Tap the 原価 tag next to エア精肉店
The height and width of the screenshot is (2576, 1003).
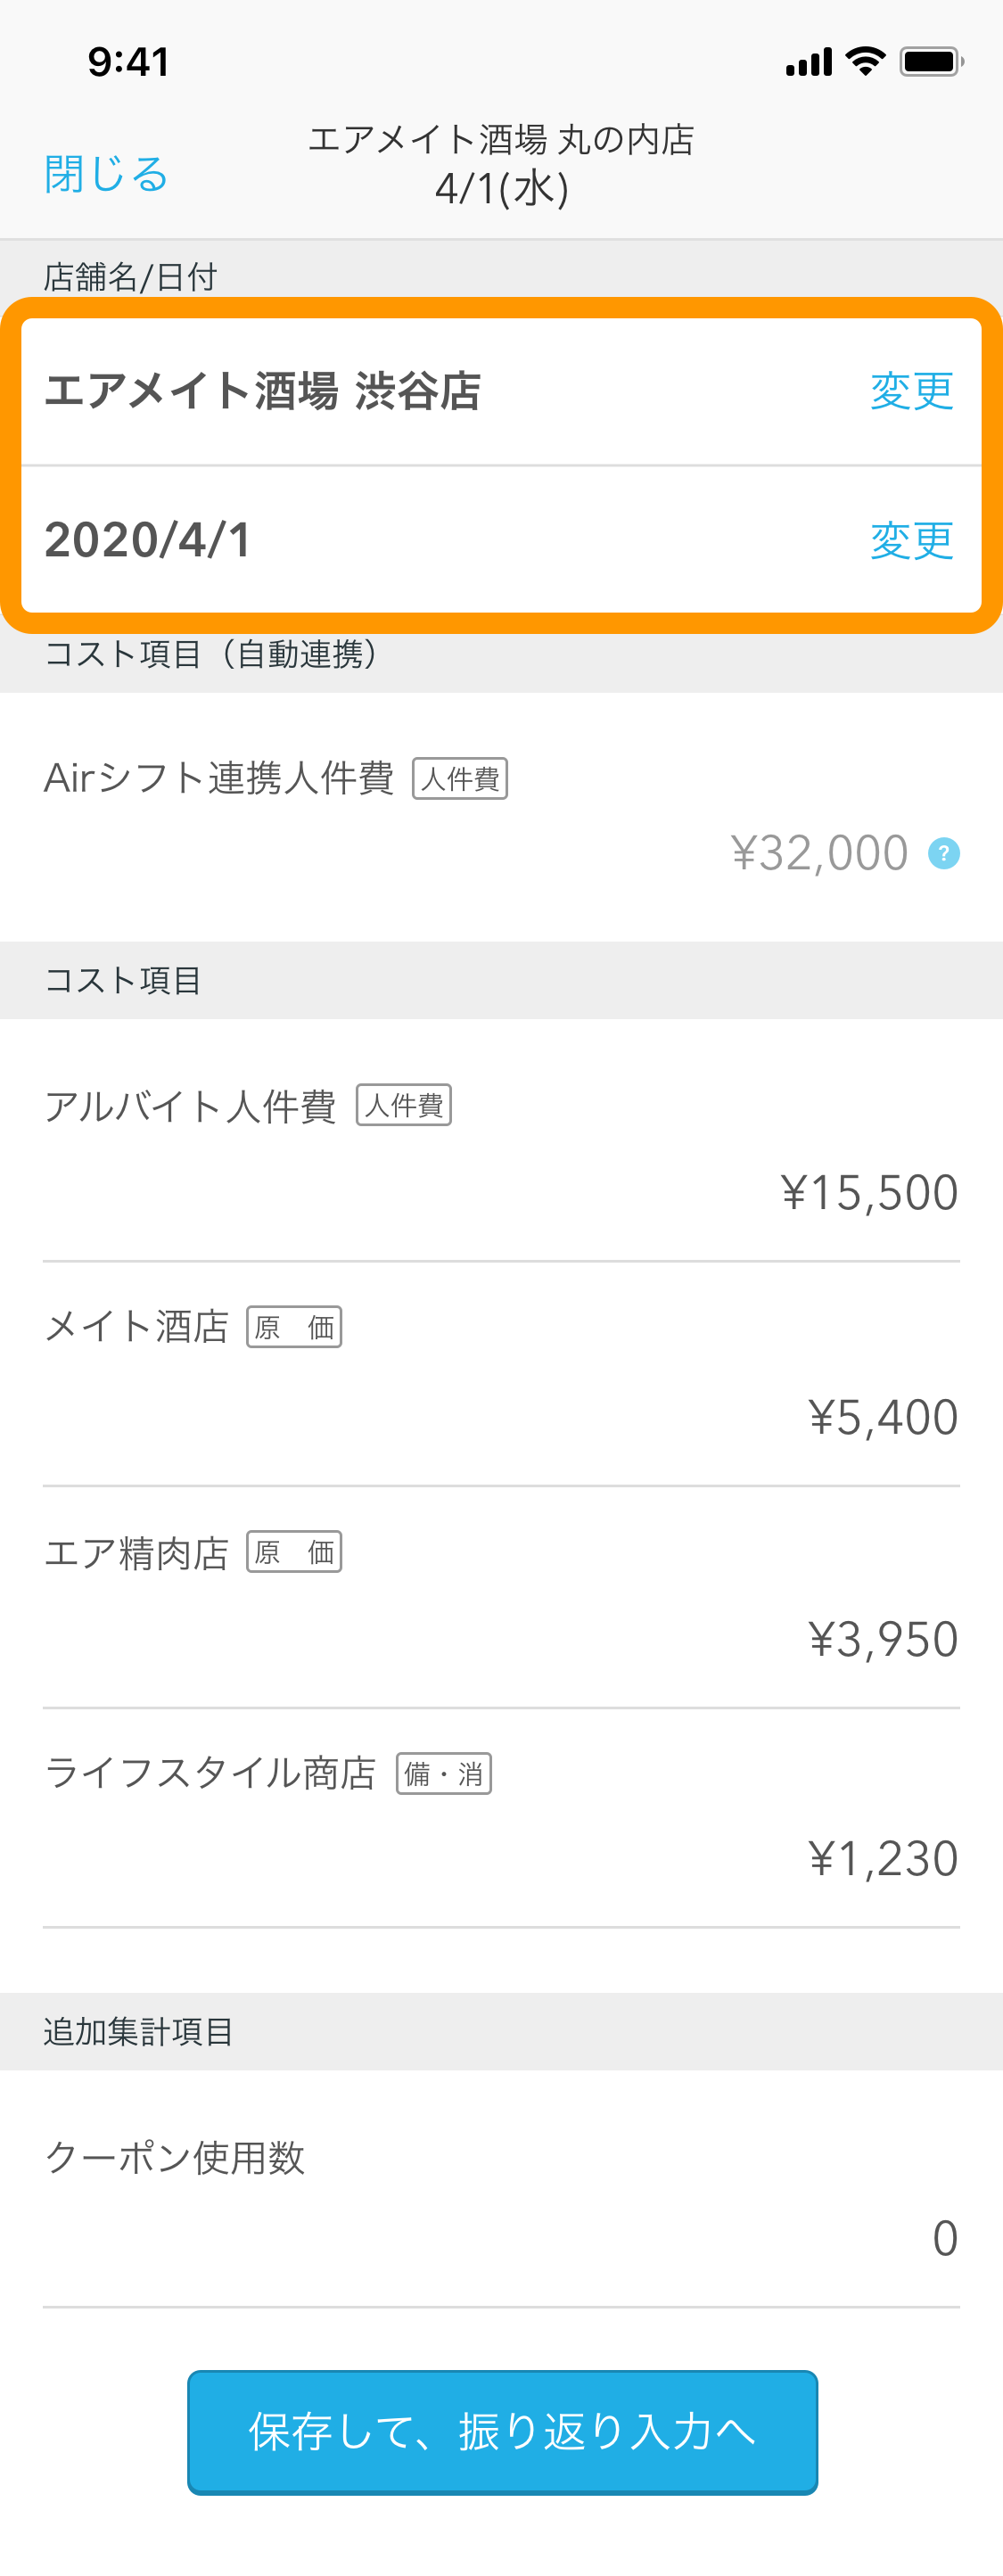[x=294, y=1552]
